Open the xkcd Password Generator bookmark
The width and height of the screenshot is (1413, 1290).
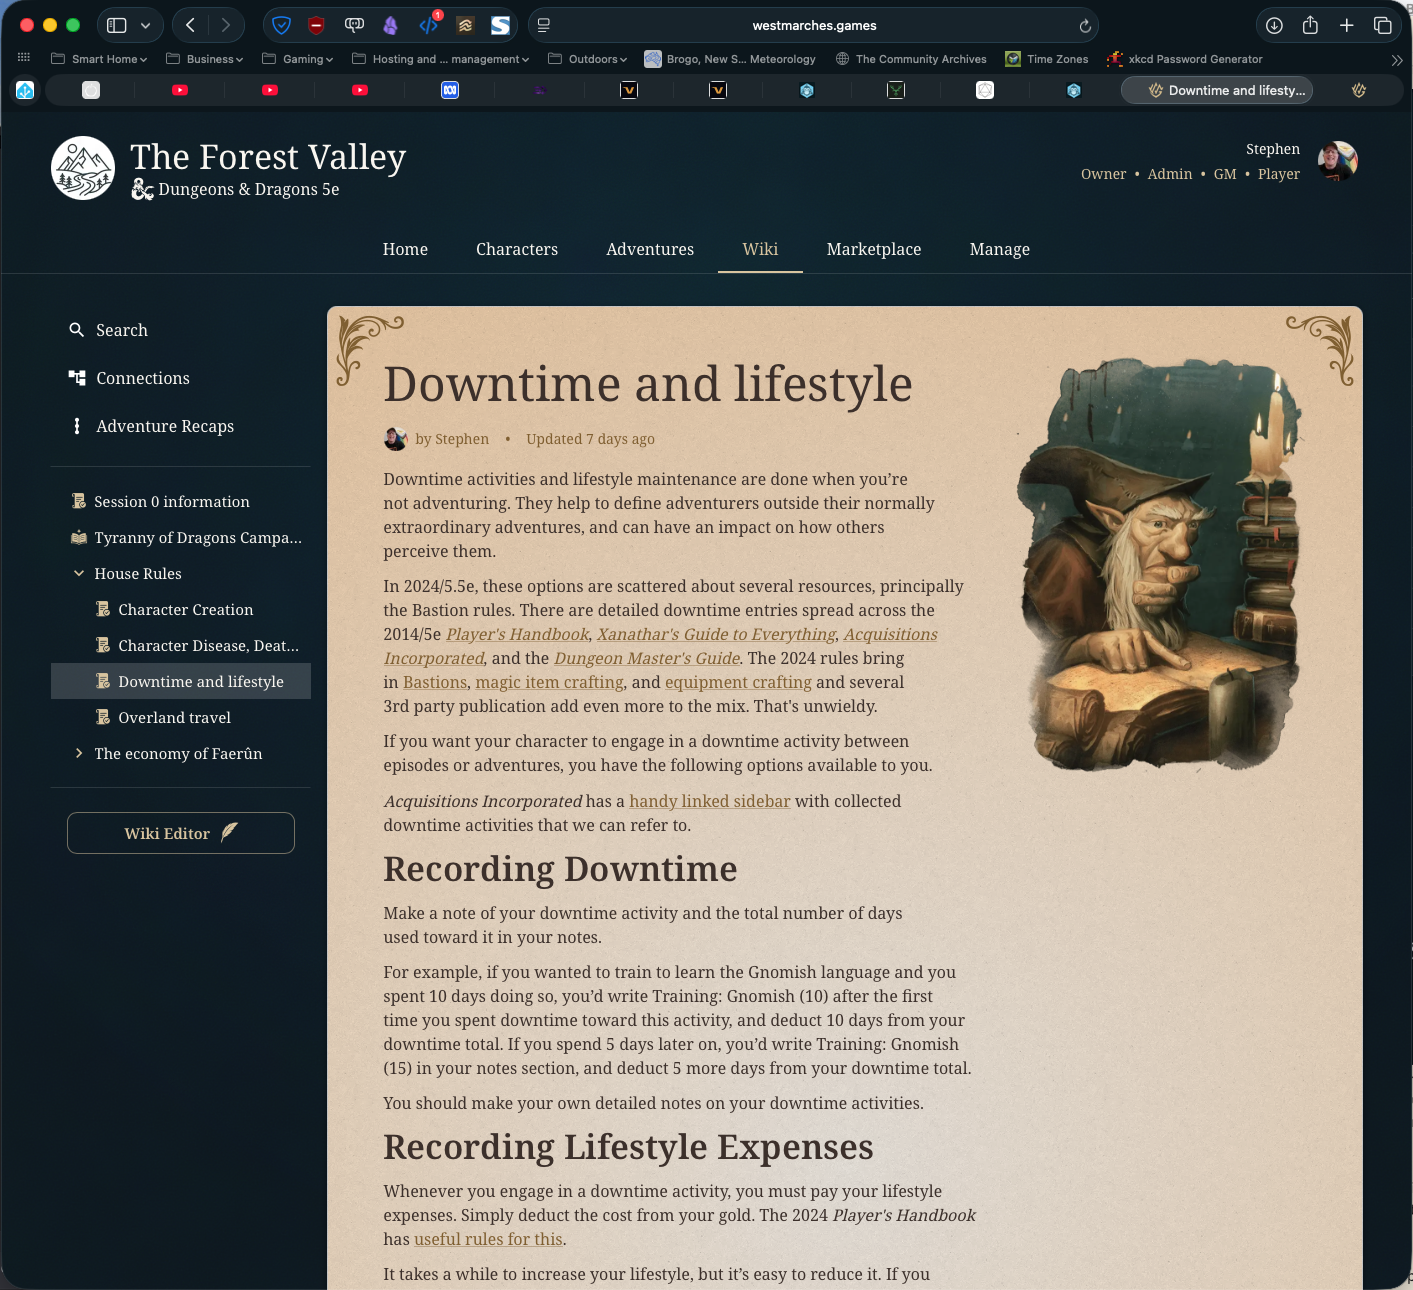1185,59
